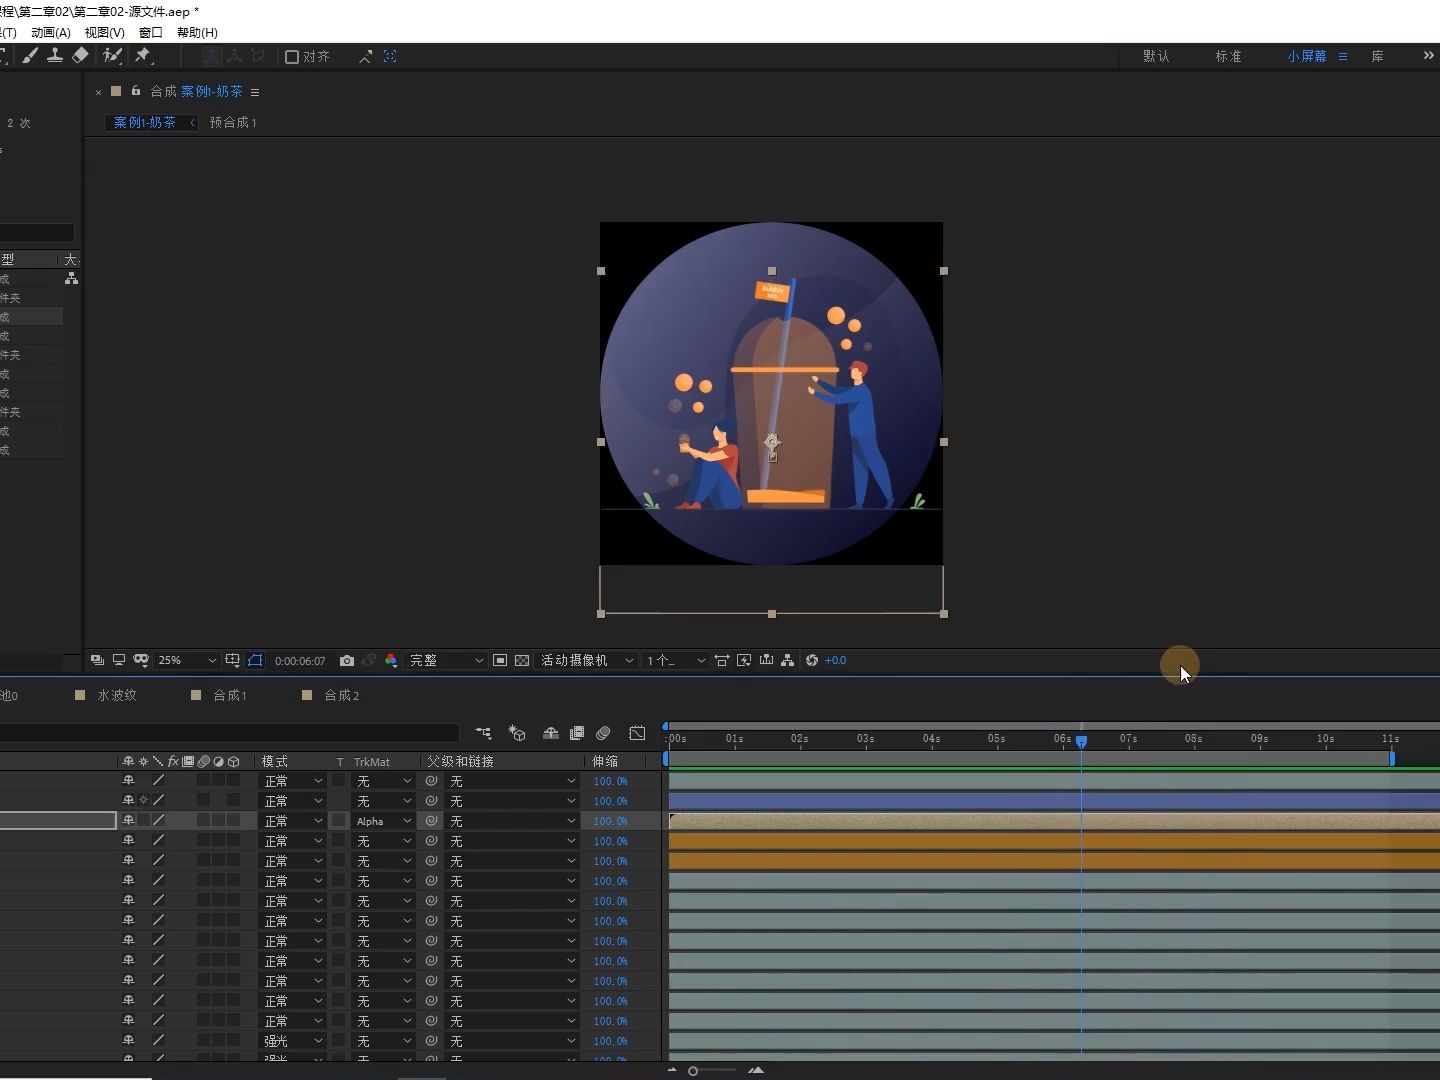The width and height of the screenshot is (1440, 1080).
Task: Enable motion blur for timeline layers
Action: click(x=603, y=733)
